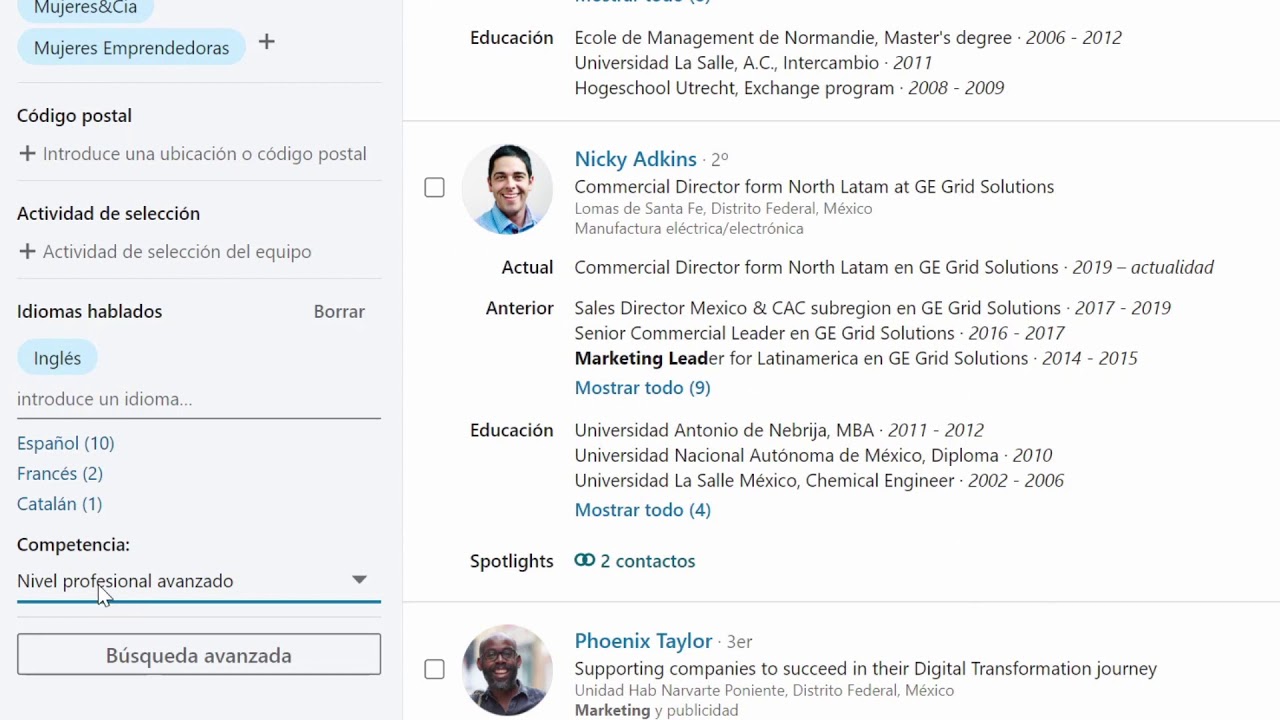The image size is (1280, 720).
Task: Click plus icon for Actividad de selección
Action: [27, 251]
